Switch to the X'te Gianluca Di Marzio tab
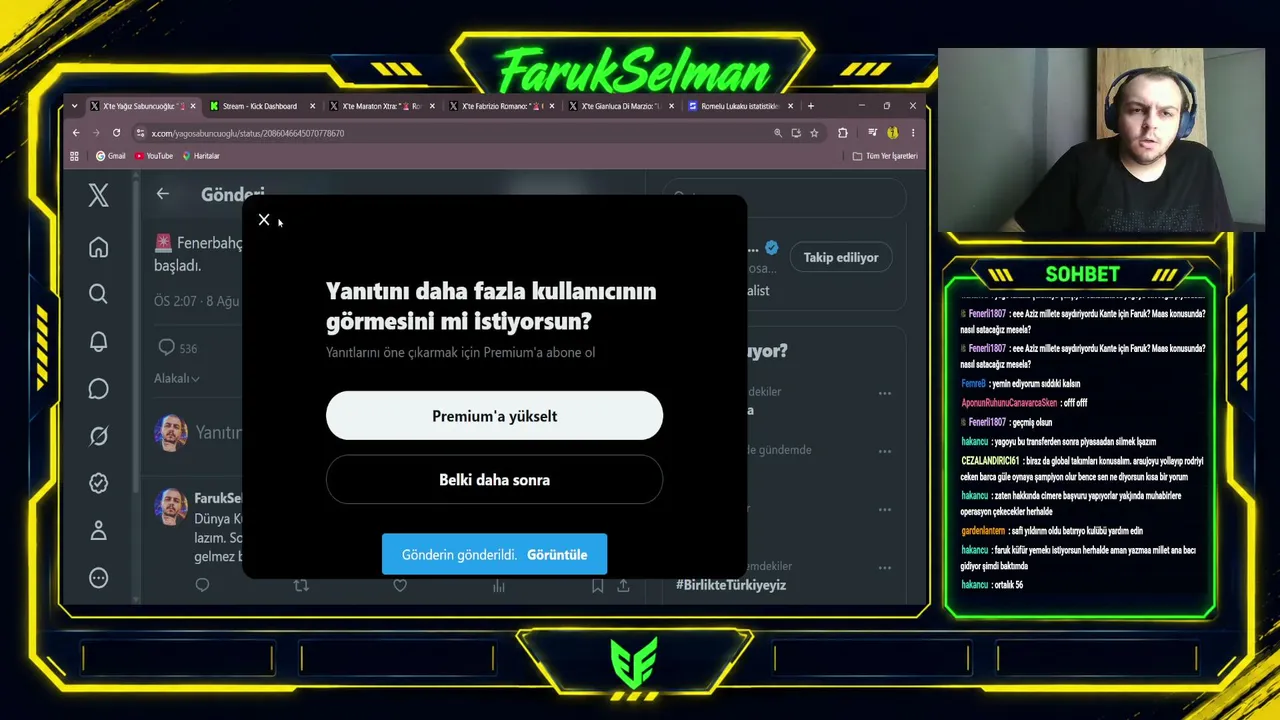This screenshot has height=720, width=1280. pyautogui.click(x=619, y=106)
